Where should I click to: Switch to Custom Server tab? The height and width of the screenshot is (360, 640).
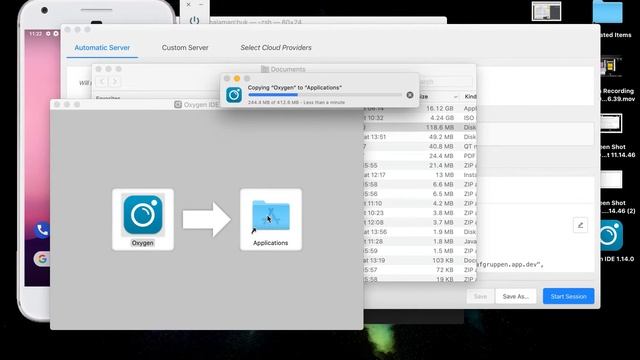coord(185,48)
